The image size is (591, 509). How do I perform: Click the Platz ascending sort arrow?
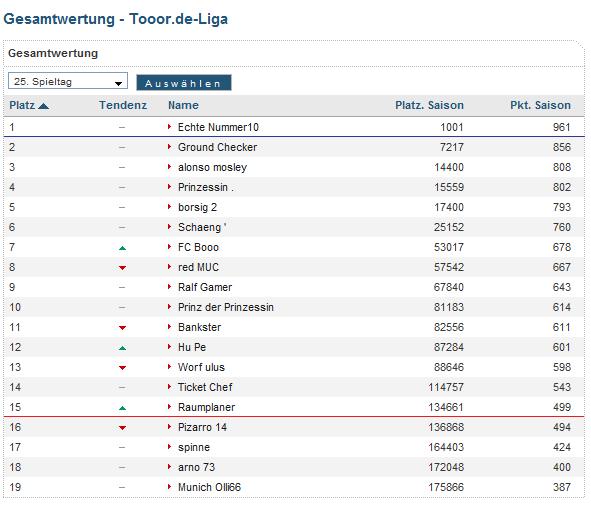point(44,106)
